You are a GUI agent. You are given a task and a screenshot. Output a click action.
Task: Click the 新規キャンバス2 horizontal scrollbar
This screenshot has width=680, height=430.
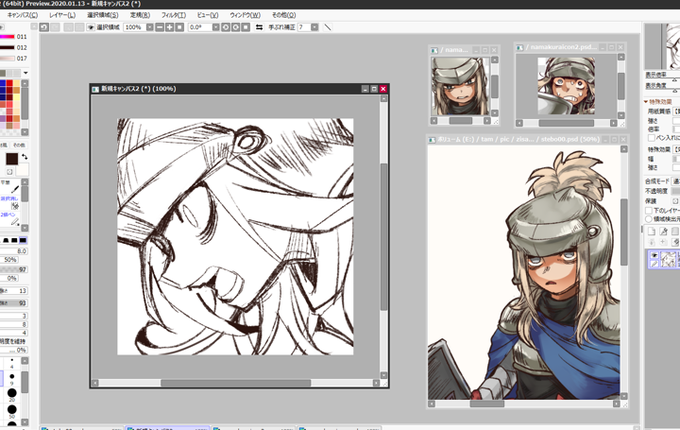(x=236, y=383)
